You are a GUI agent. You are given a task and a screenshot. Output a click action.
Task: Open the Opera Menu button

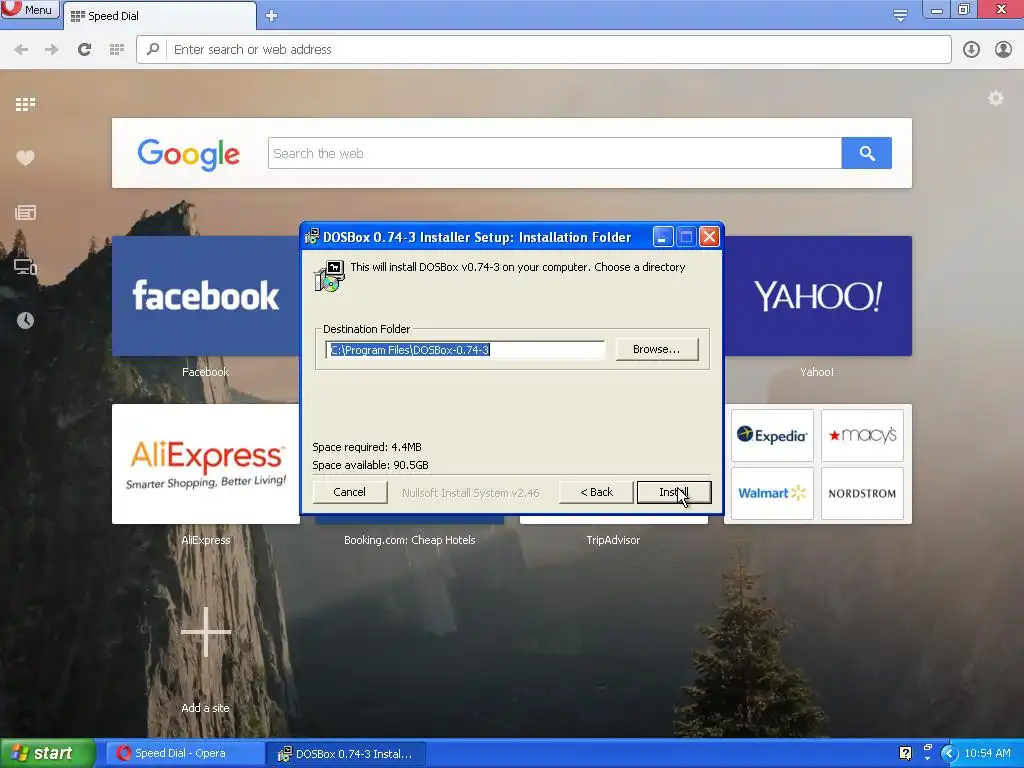point(29,10)
